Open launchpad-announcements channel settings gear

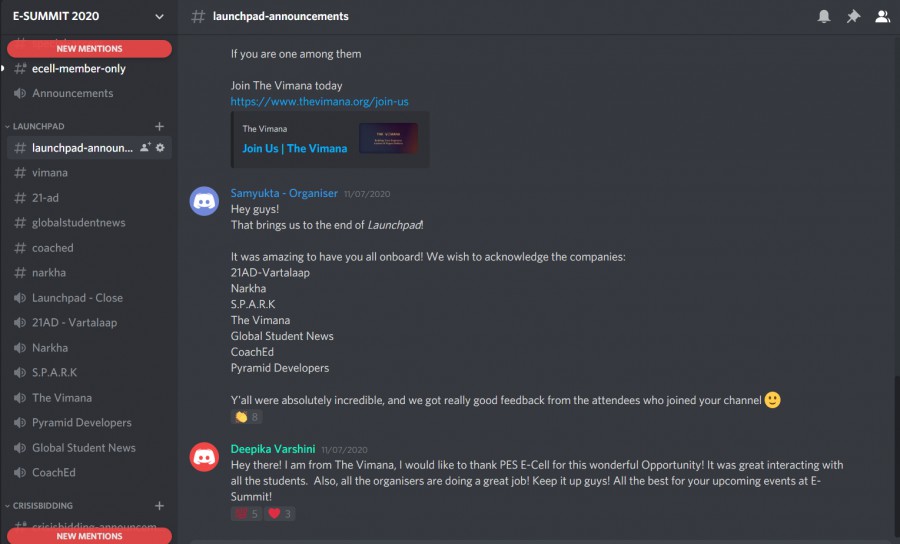[x=160, y=148]
